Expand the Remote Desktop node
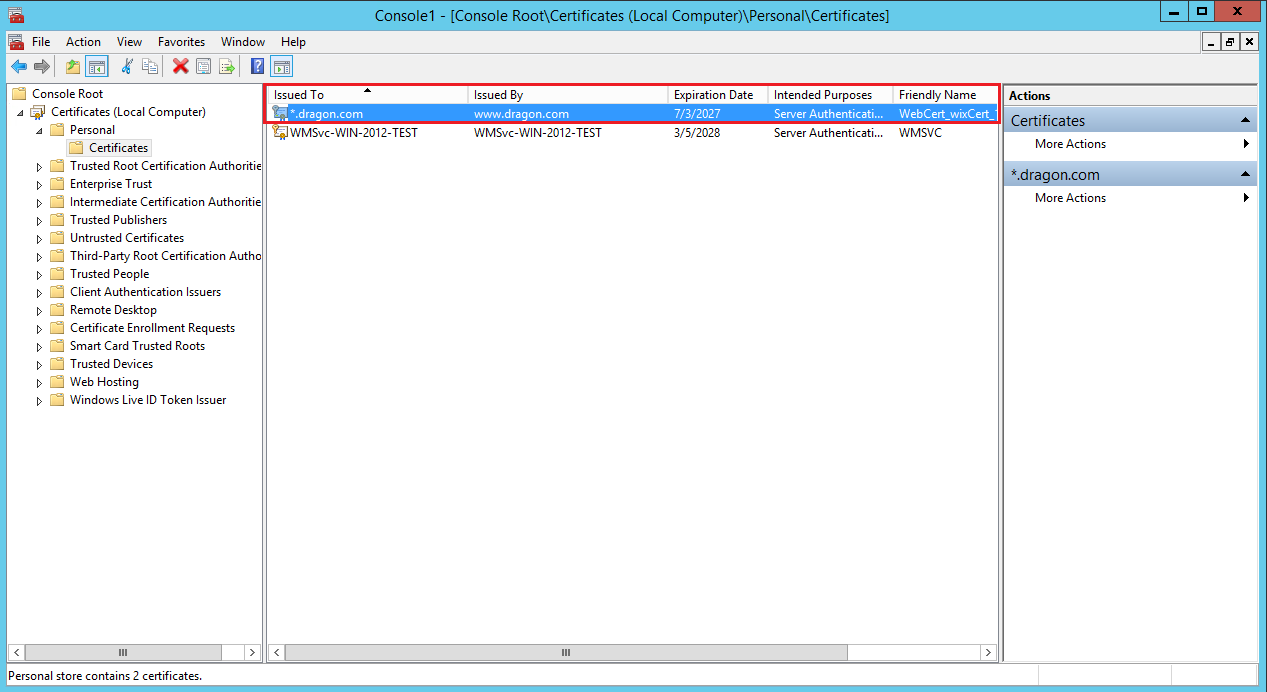Image resolution: width=1267 pixels, height=692 pixels. point(39,311)
